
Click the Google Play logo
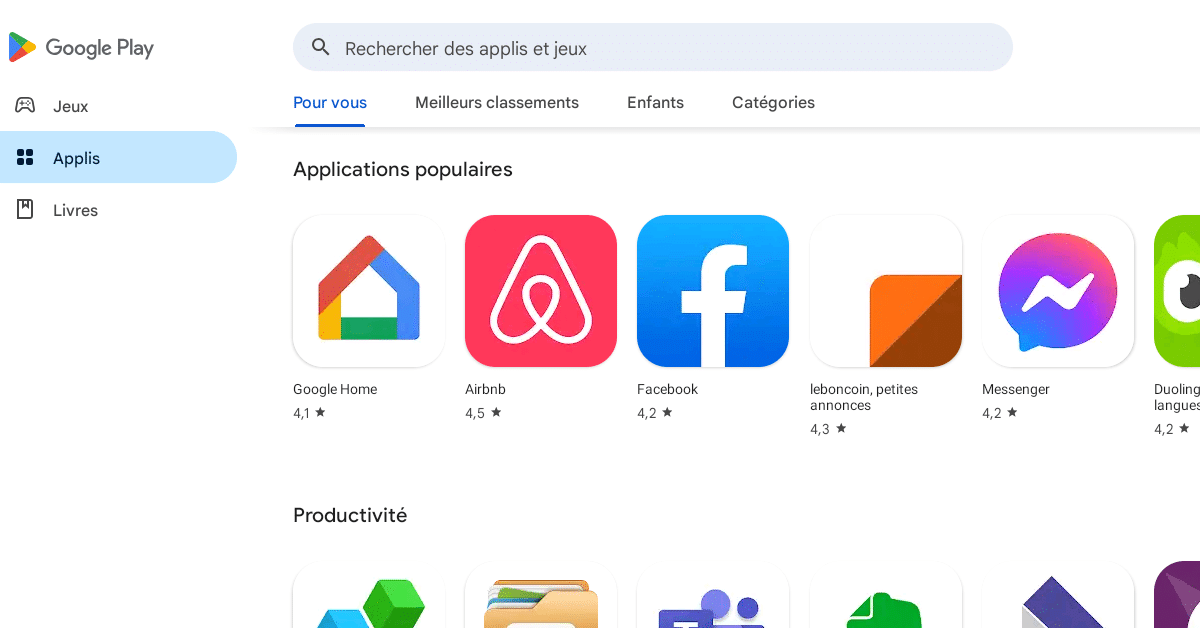(x=80, y=47)
